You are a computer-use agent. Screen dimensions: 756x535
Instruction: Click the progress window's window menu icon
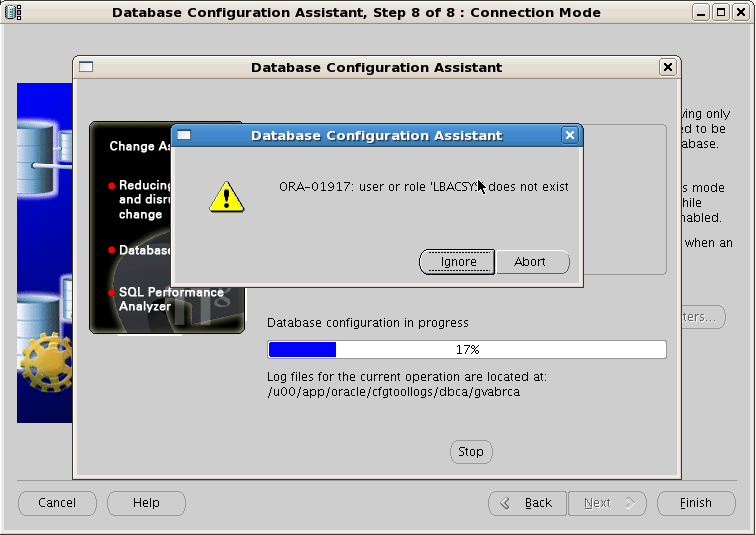pos(86,67)
